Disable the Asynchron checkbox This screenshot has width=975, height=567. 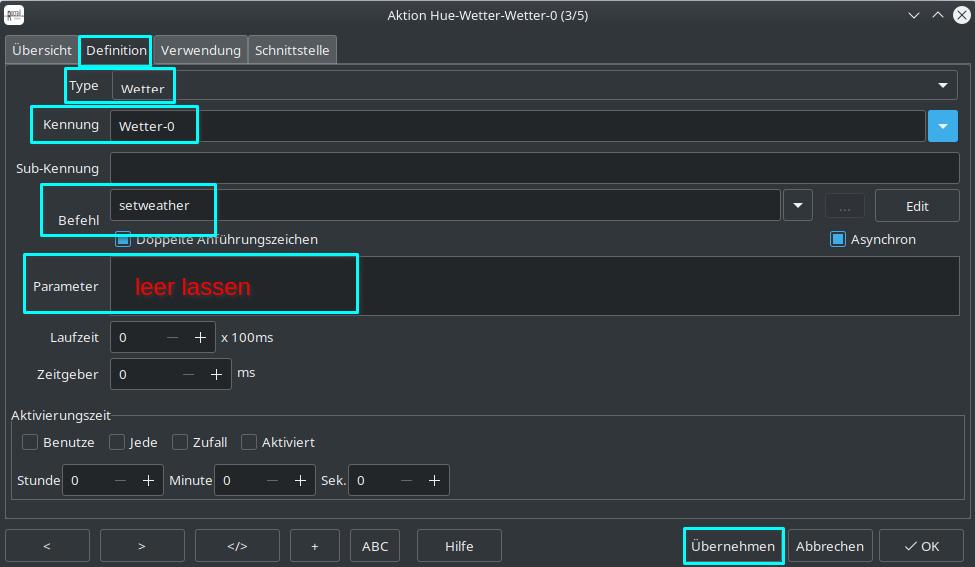[x=838, y=239]
